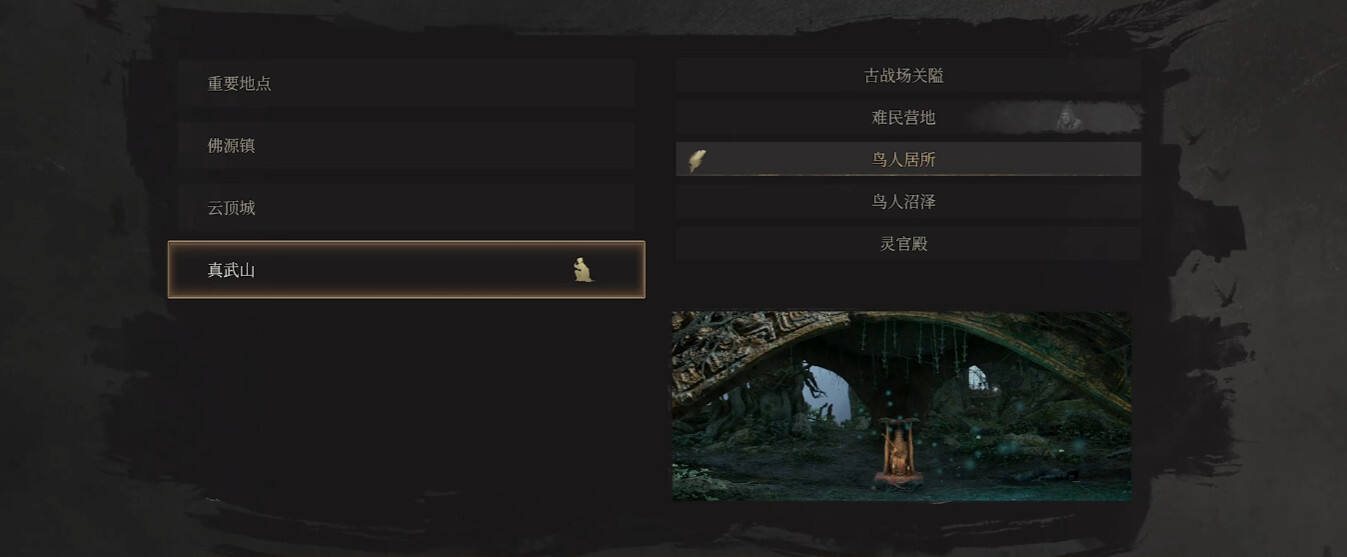Choose the highlighted 真武山 region
The image size is (1347, 557).
(406, 270)
